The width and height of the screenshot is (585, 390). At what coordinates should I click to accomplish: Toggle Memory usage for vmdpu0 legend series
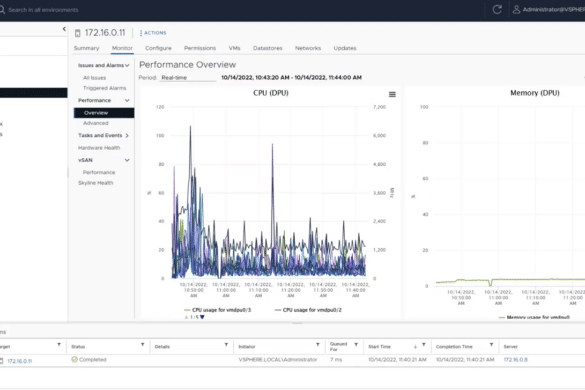coord(534,317)
